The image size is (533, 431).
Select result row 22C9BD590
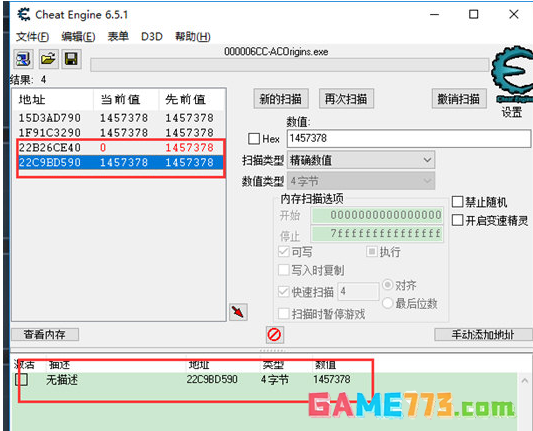tap(119, 162)
